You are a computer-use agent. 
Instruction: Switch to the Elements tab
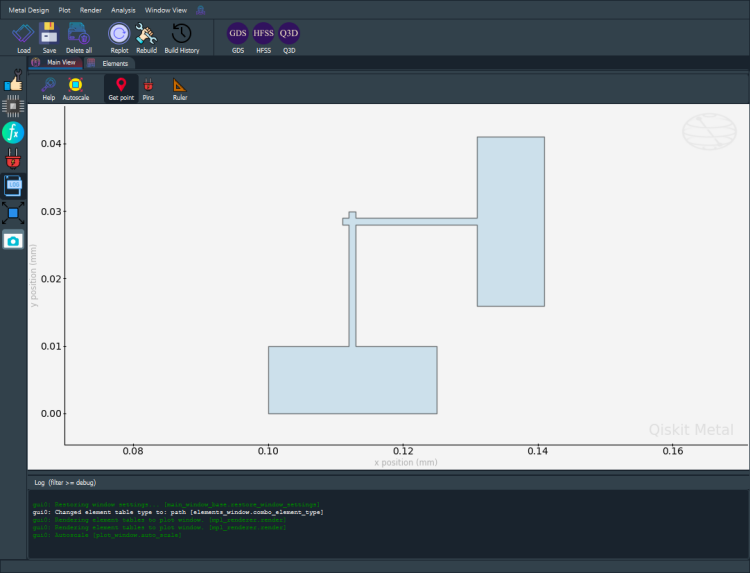(x=109, y=63)
